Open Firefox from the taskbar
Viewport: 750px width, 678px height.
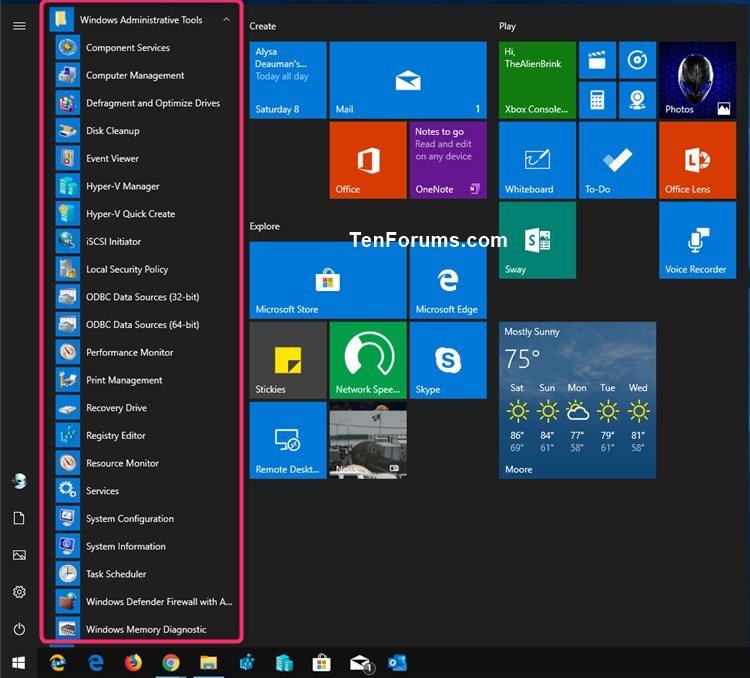pyautogui.click(x=133, y=663)
